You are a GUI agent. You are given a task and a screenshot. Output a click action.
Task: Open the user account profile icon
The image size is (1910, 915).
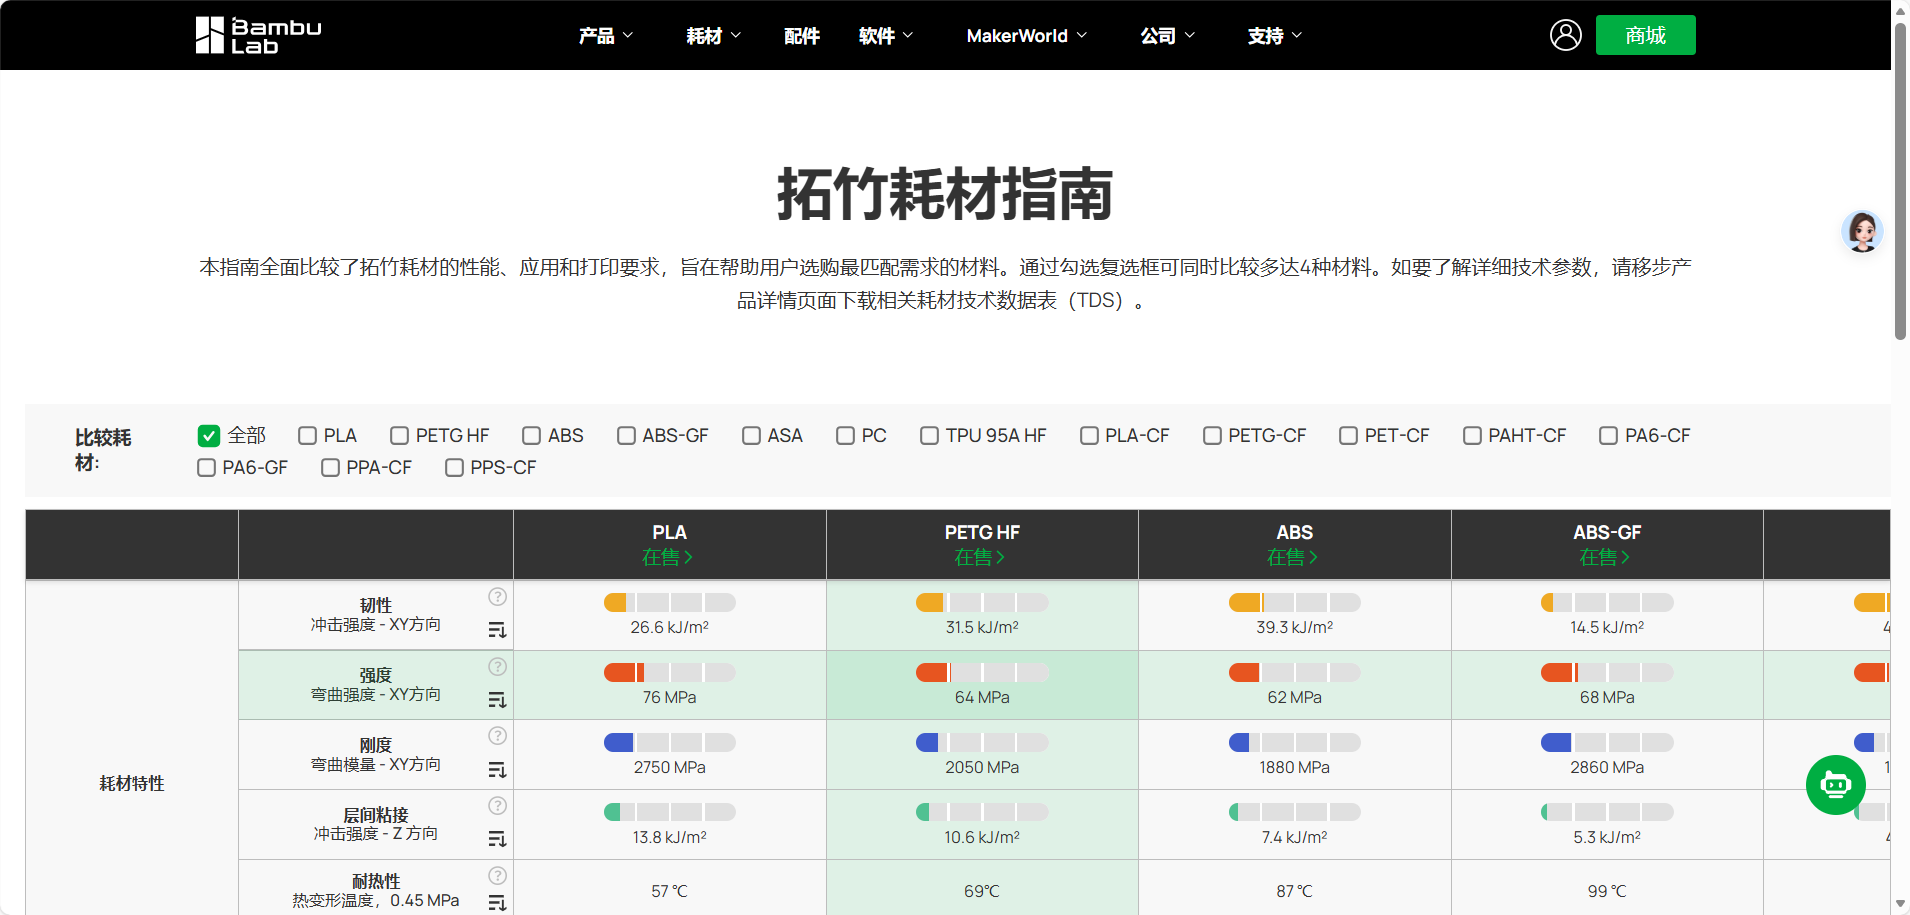[x=1565, y=35]
